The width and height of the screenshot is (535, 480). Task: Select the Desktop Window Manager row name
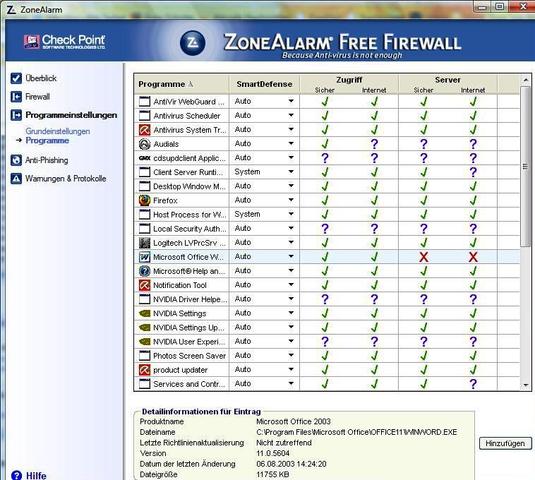pyautogui.click(x=189, y=186)
